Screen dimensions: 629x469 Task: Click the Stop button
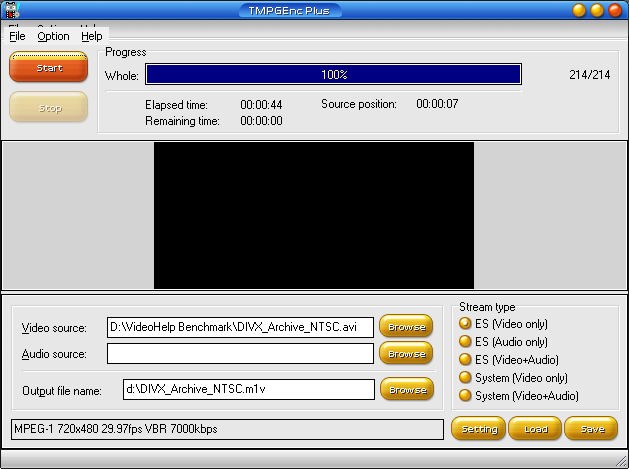[49, 107]
